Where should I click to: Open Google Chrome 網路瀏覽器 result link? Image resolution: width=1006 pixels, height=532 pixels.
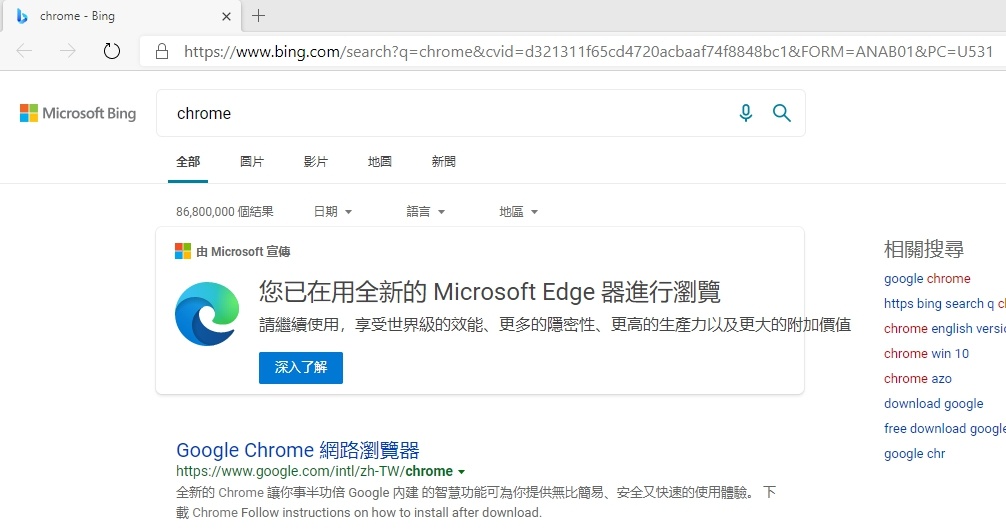[298, 450]
